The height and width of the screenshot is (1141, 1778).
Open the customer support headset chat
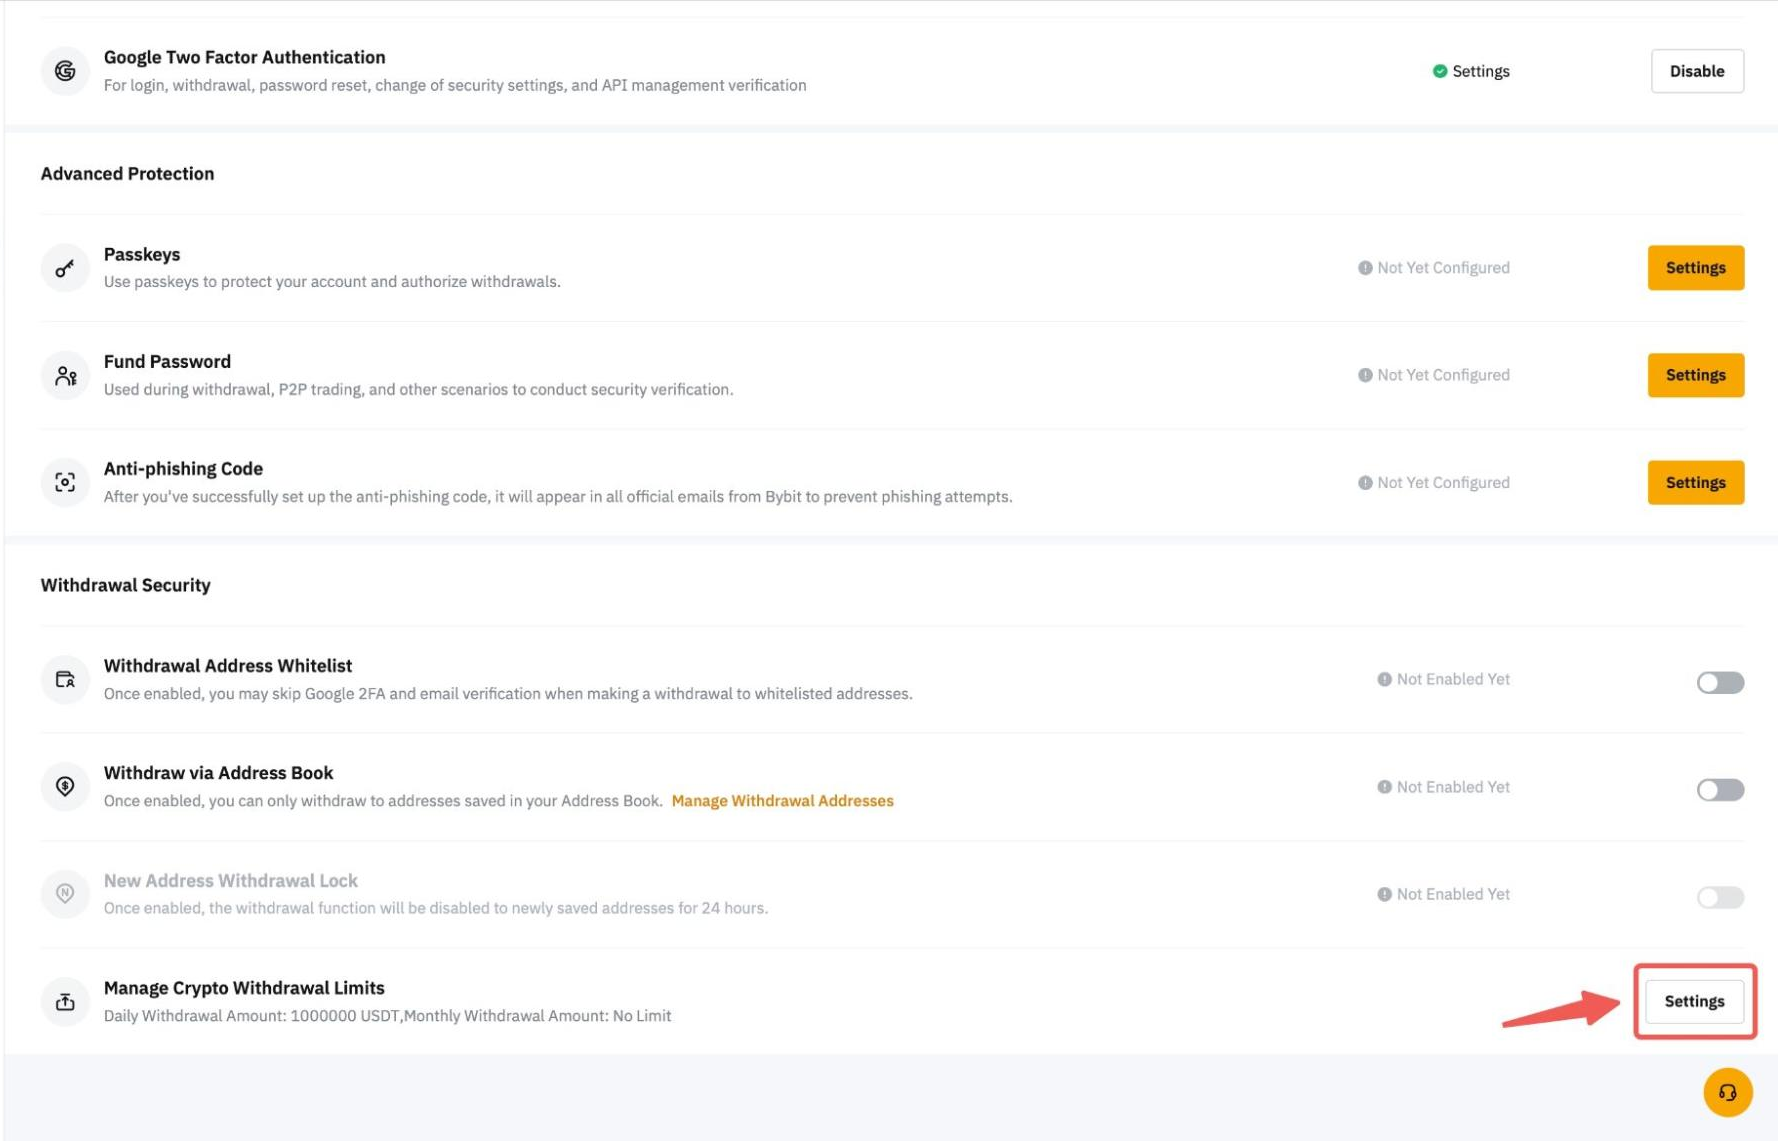coord(1727,1092)
